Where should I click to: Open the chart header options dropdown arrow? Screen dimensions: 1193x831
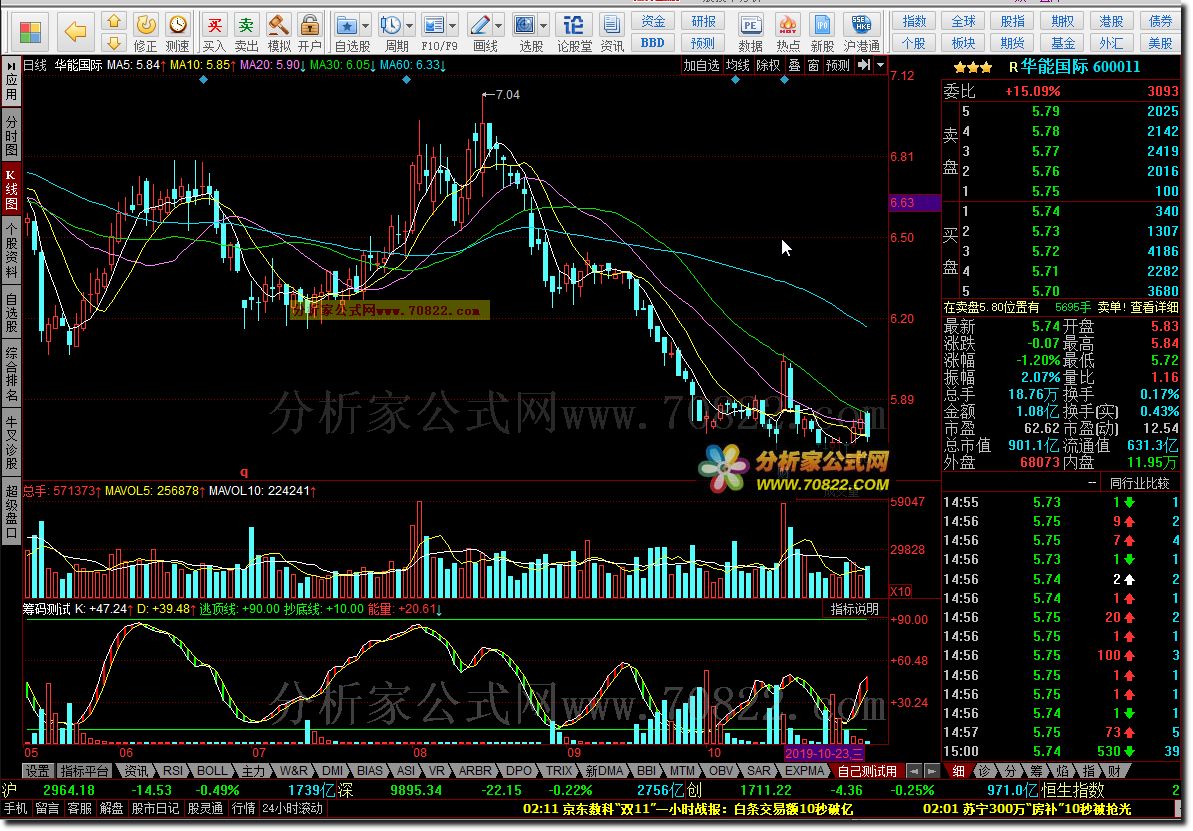point(880,65)
